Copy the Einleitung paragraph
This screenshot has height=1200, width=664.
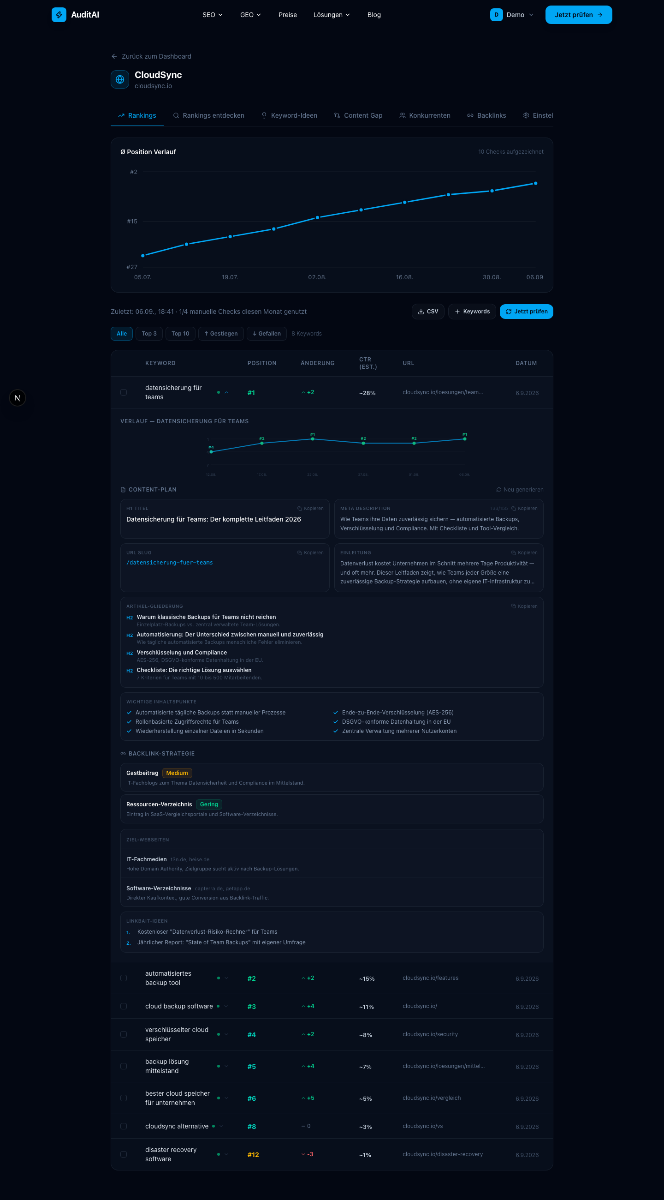(523, 551)
